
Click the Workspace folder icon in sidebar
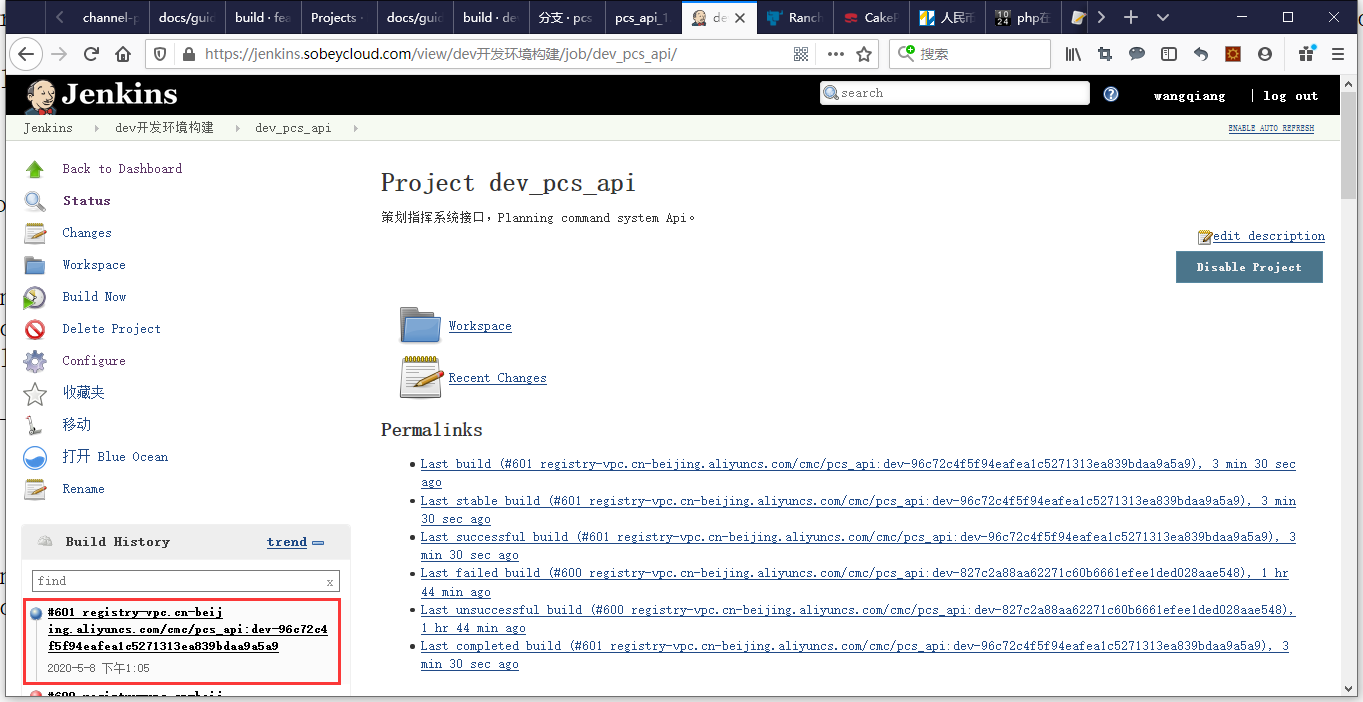tap(35, 265)
